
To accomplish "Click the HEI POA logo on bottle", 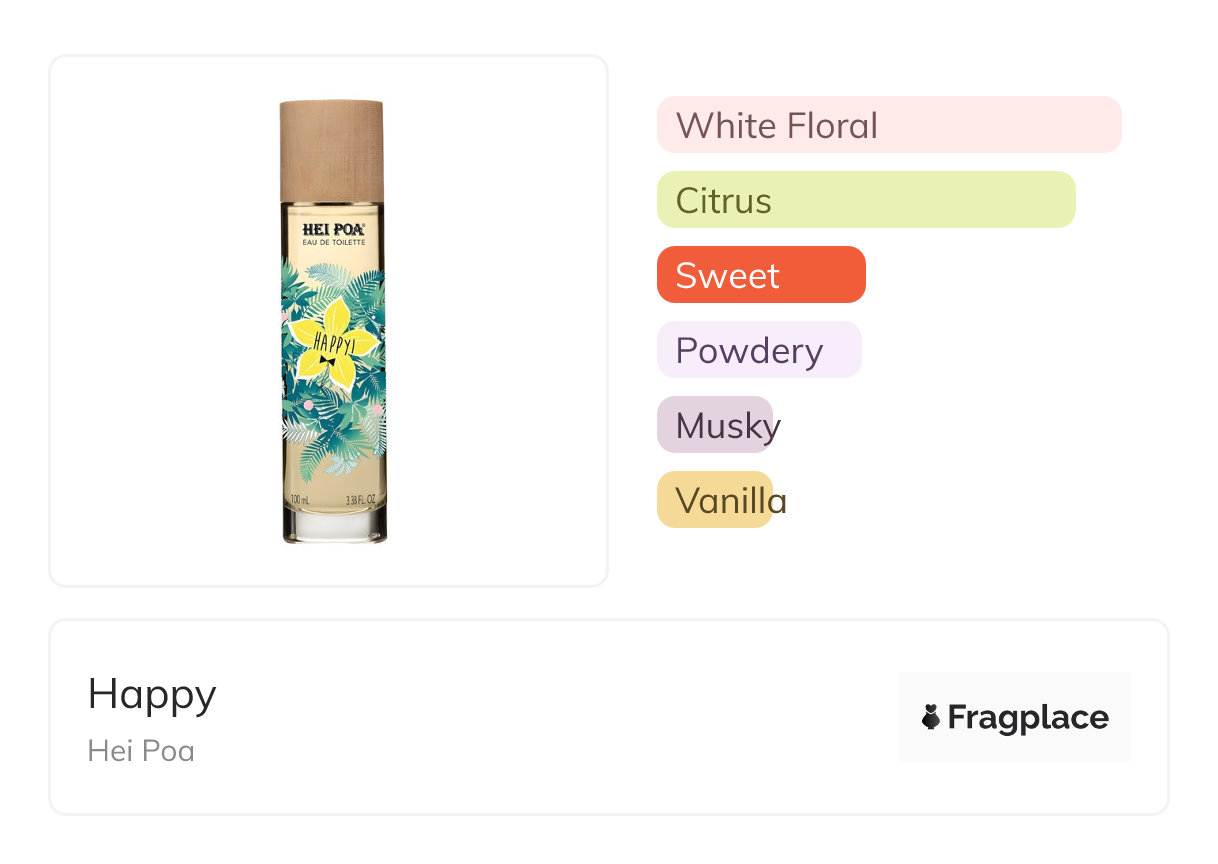I will [333, 229].
